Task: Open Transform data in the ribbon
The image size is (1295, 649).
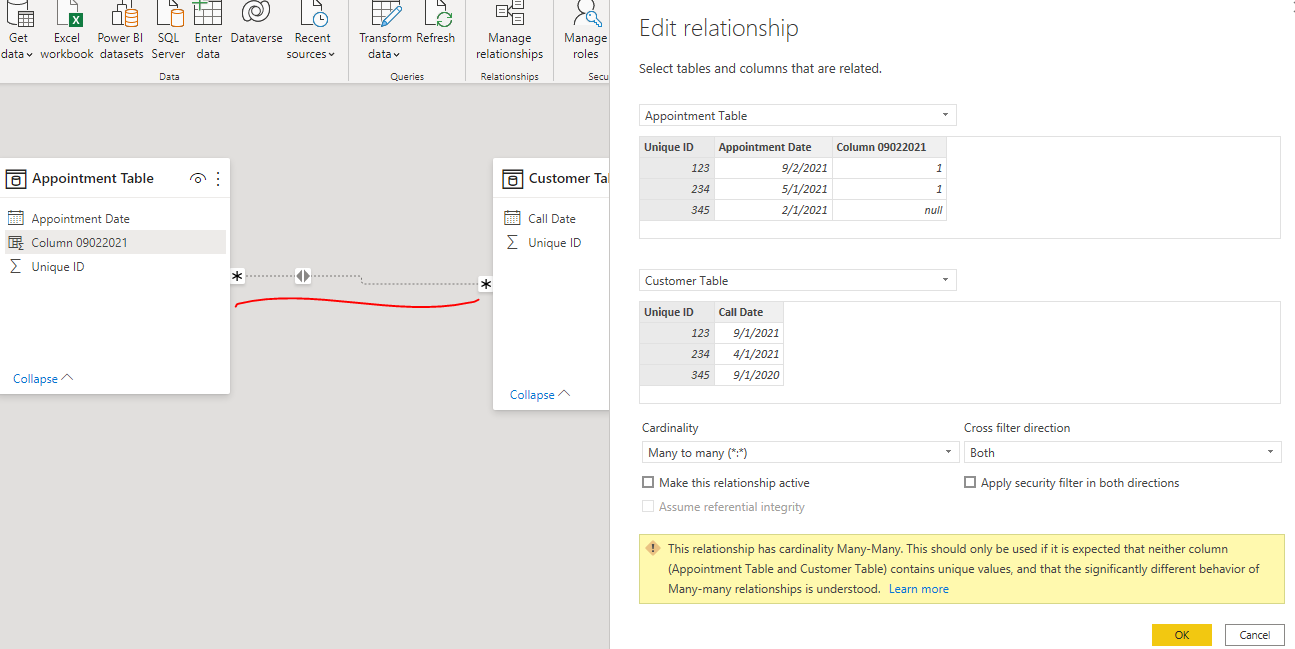Action: [x=385, y=30]
